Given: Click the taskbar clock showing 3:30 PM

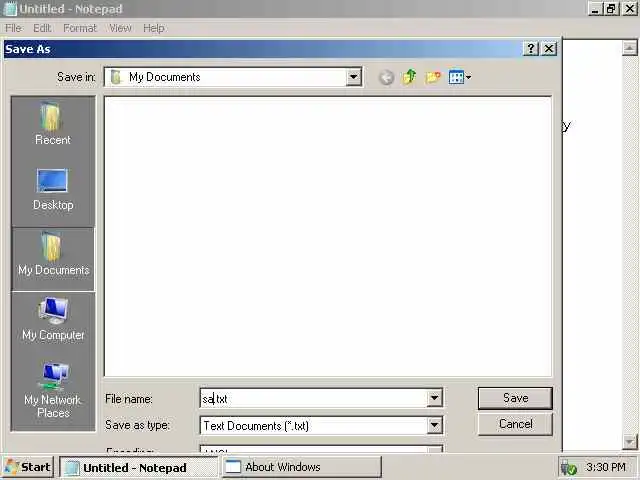Looking at the screenshot, I should (x=606, y=467).
